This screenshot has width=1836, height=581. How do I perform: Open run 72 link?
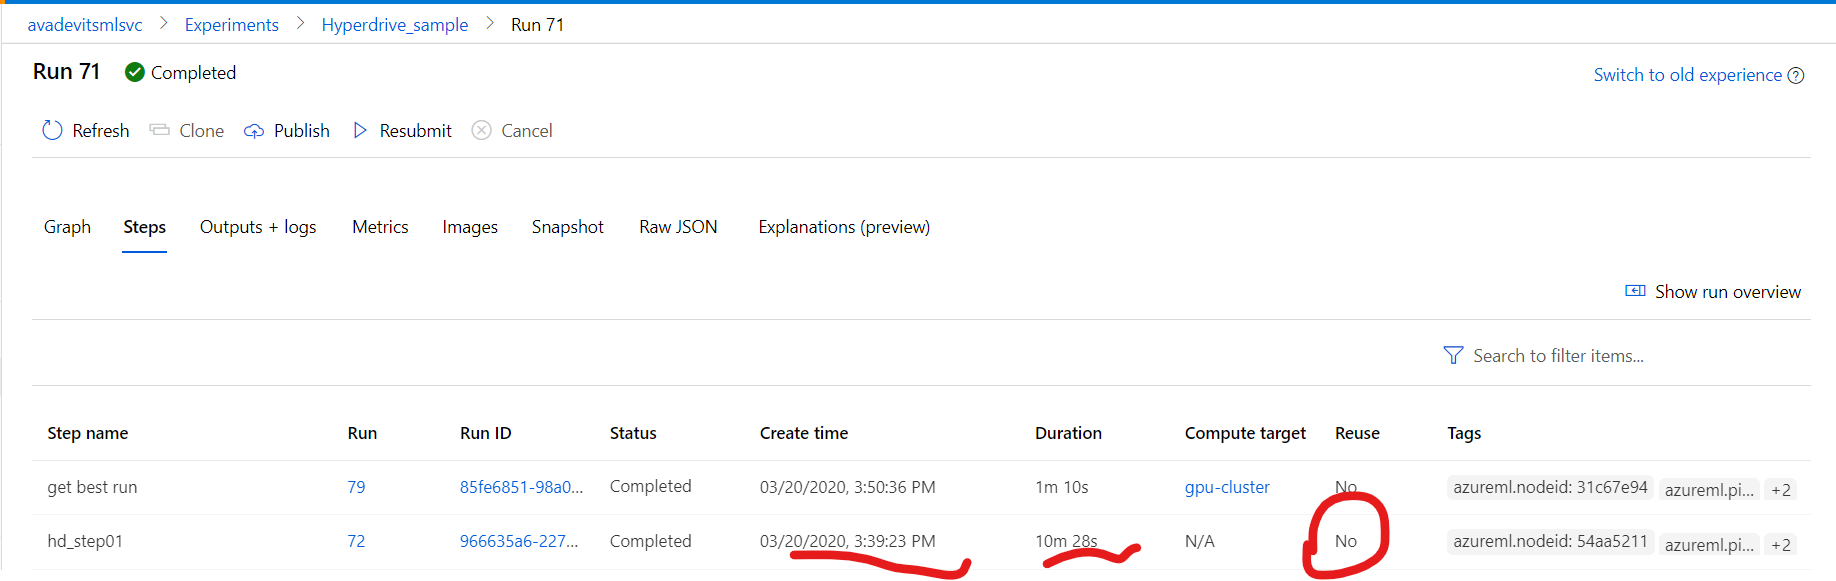click(356, 541)
